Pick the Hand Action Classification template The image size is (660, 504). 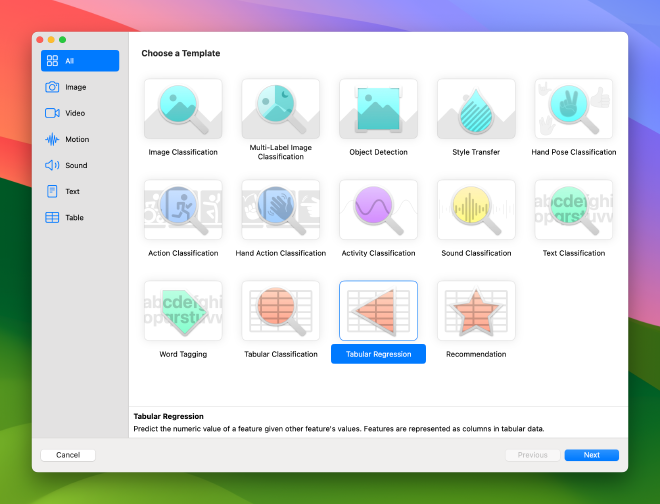(x=280, y=210)
